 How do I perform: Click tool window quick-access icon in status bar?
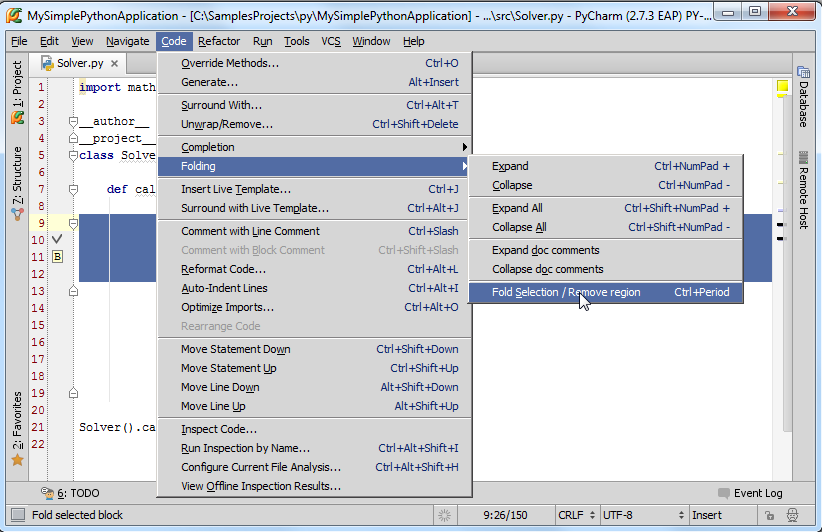click(18, 515)
